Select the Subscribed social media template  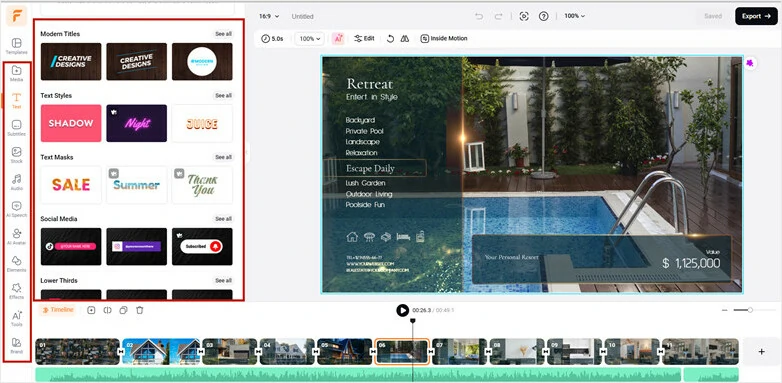click(202, 246)
